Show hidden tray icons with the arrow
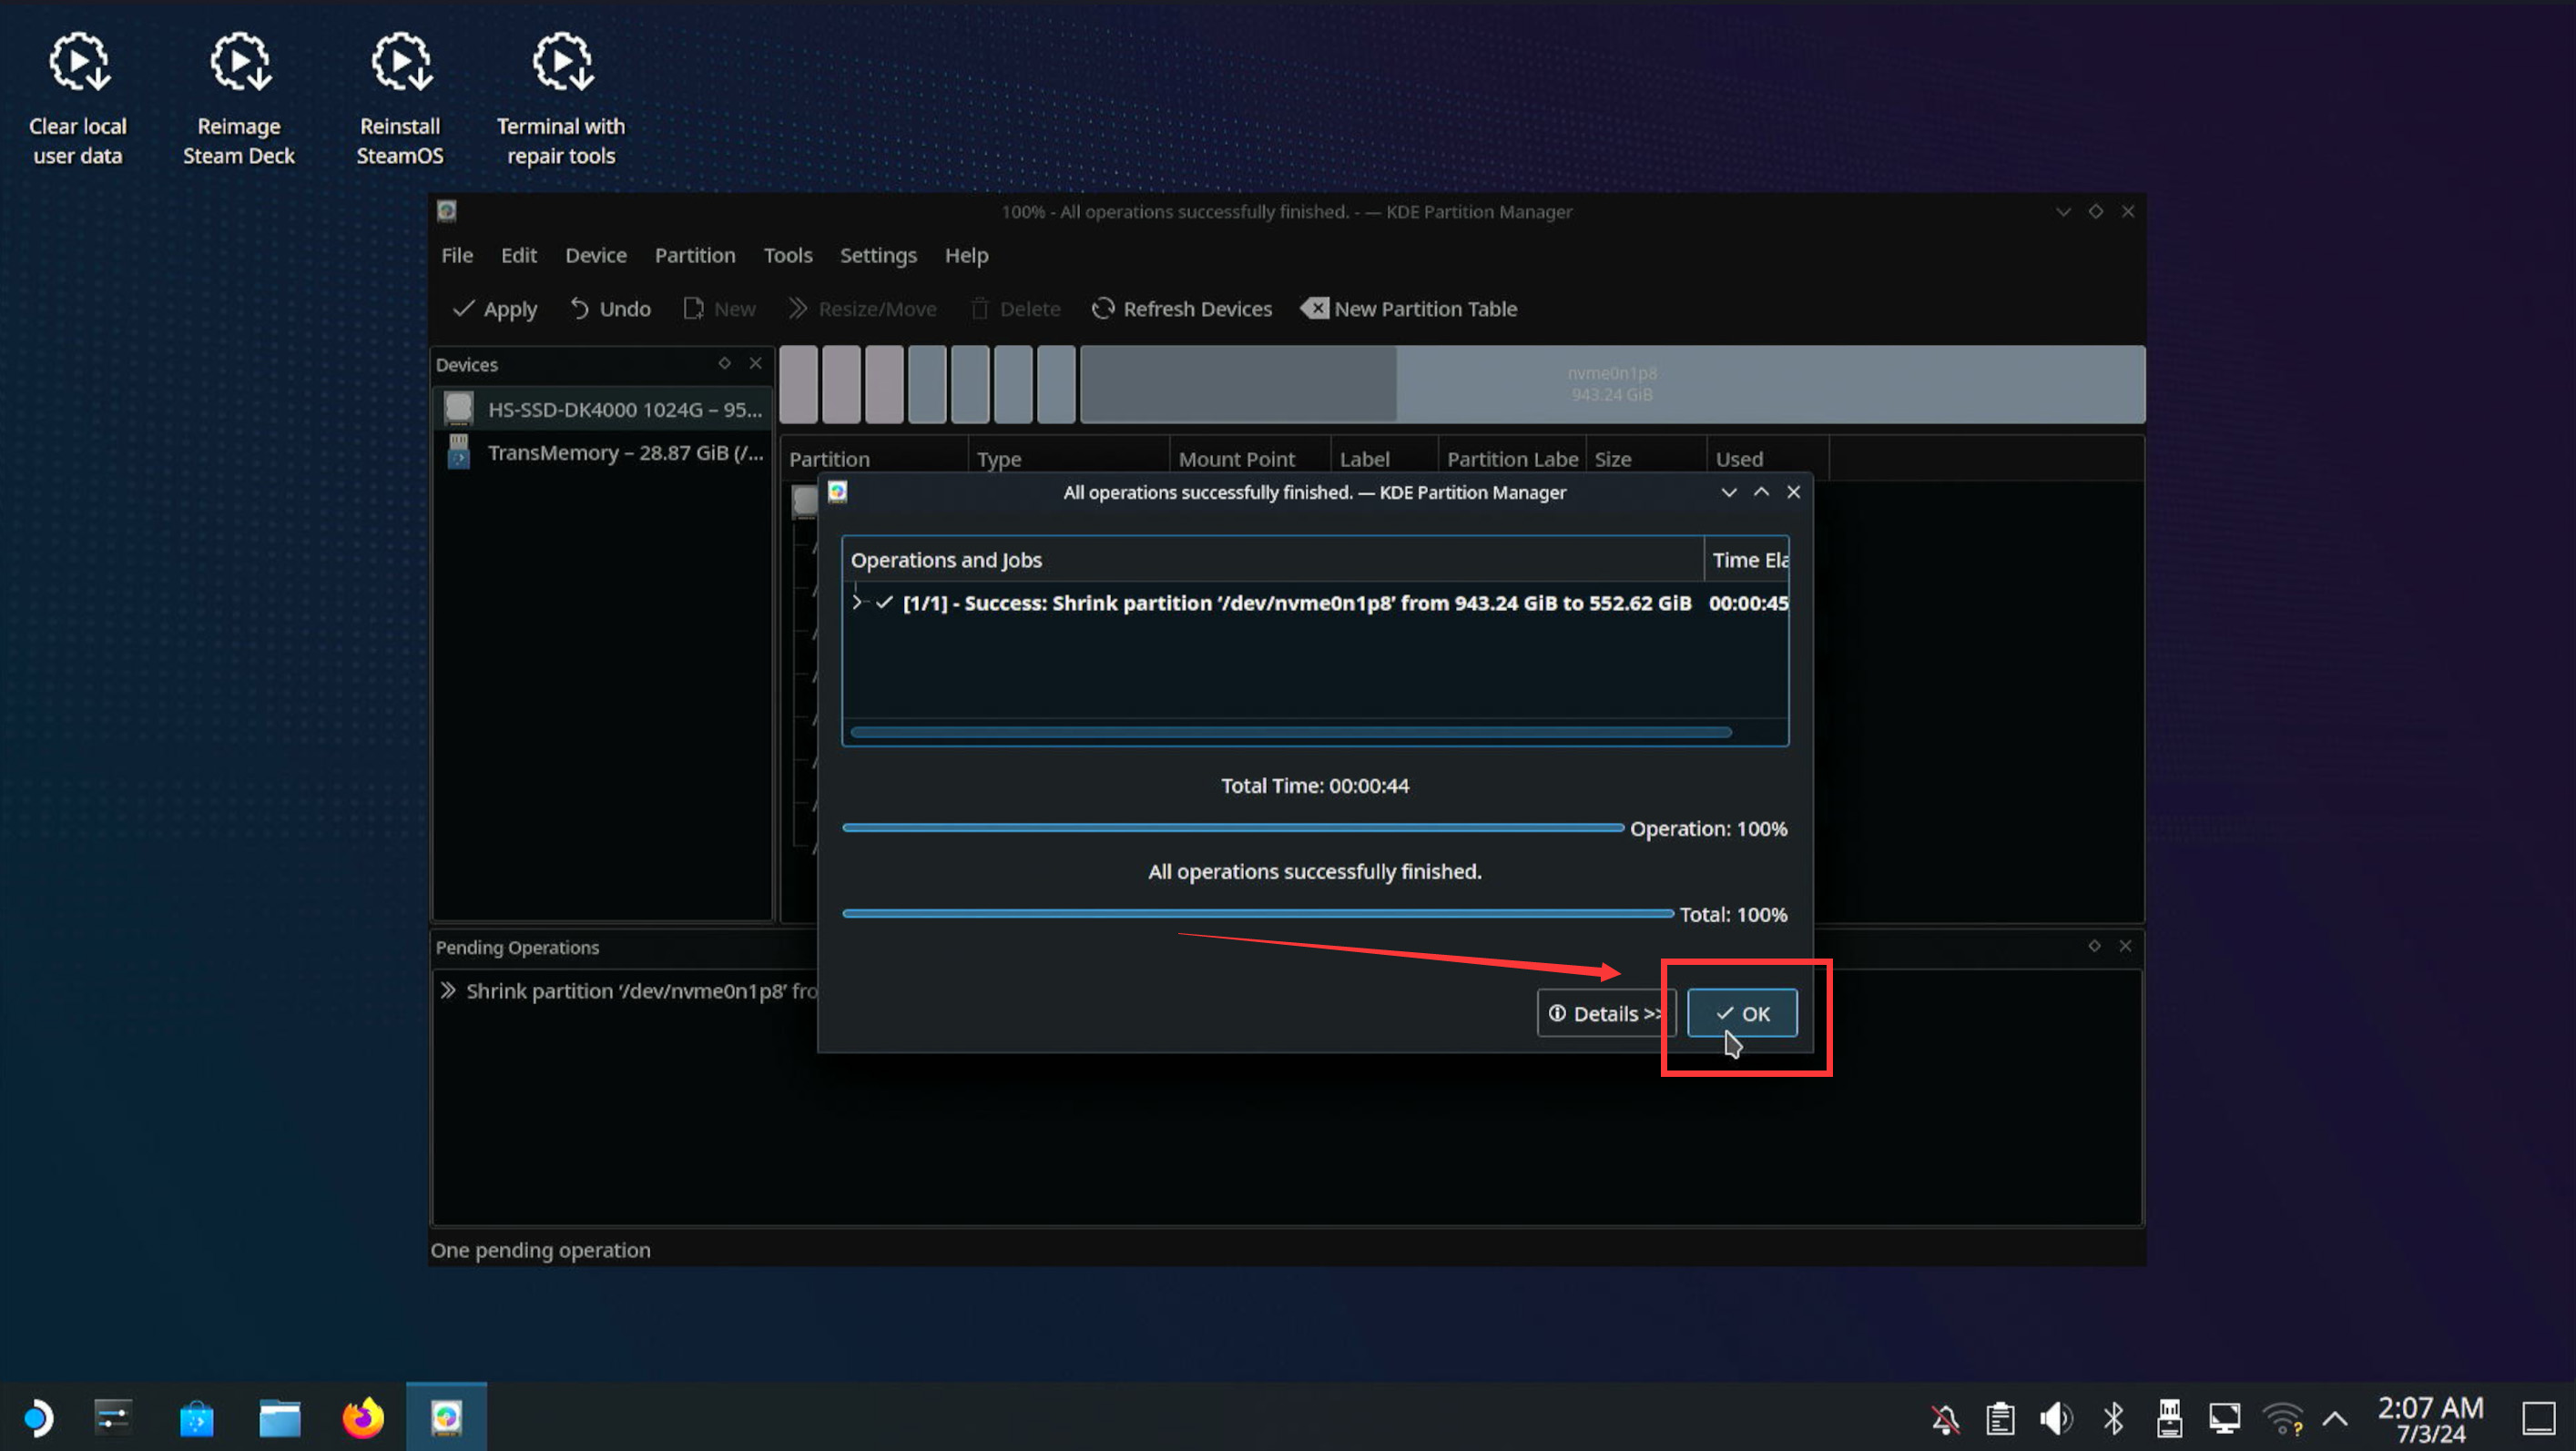Image resolution: width=2576 pixels, height=1451 pixels. pos(2334,1418)
